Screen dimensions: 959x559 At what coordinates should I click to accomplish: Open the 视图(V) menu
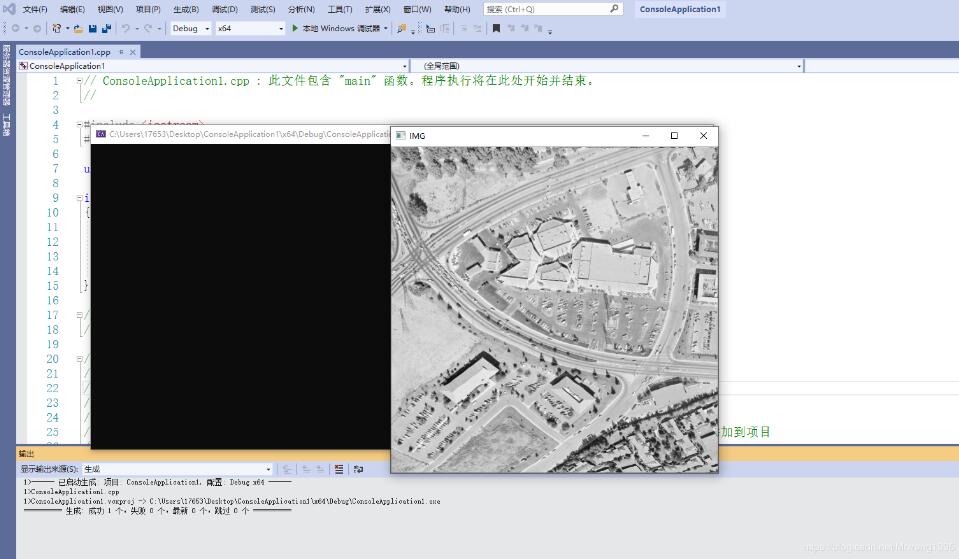110,9
